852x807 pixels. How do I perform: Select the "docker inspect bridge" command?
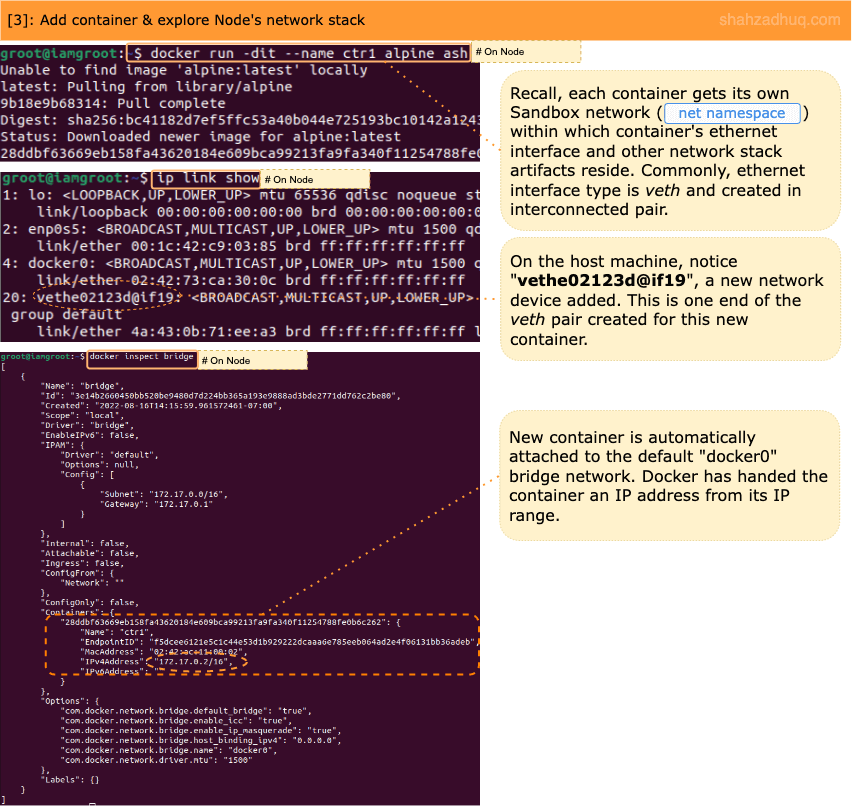coord(141,356)
